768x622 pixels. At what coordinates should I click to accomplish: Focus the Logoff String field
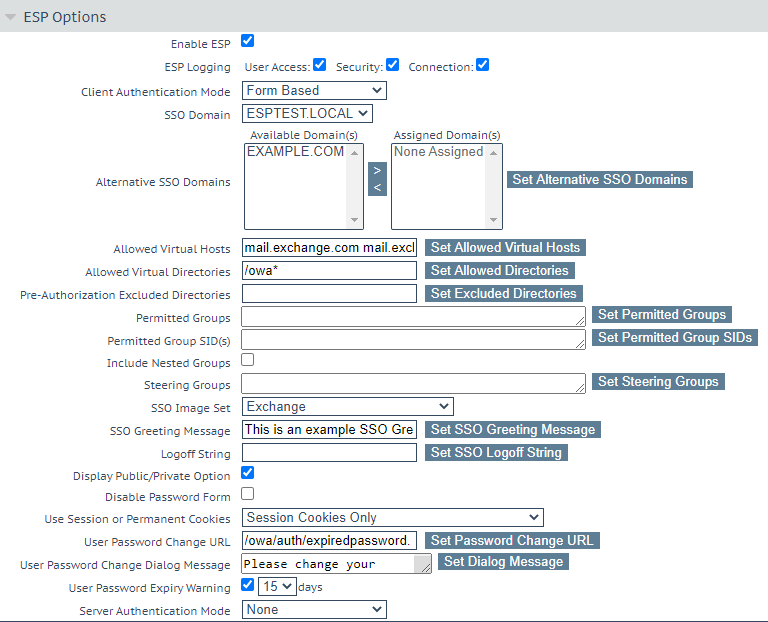[x=329, y=453]
